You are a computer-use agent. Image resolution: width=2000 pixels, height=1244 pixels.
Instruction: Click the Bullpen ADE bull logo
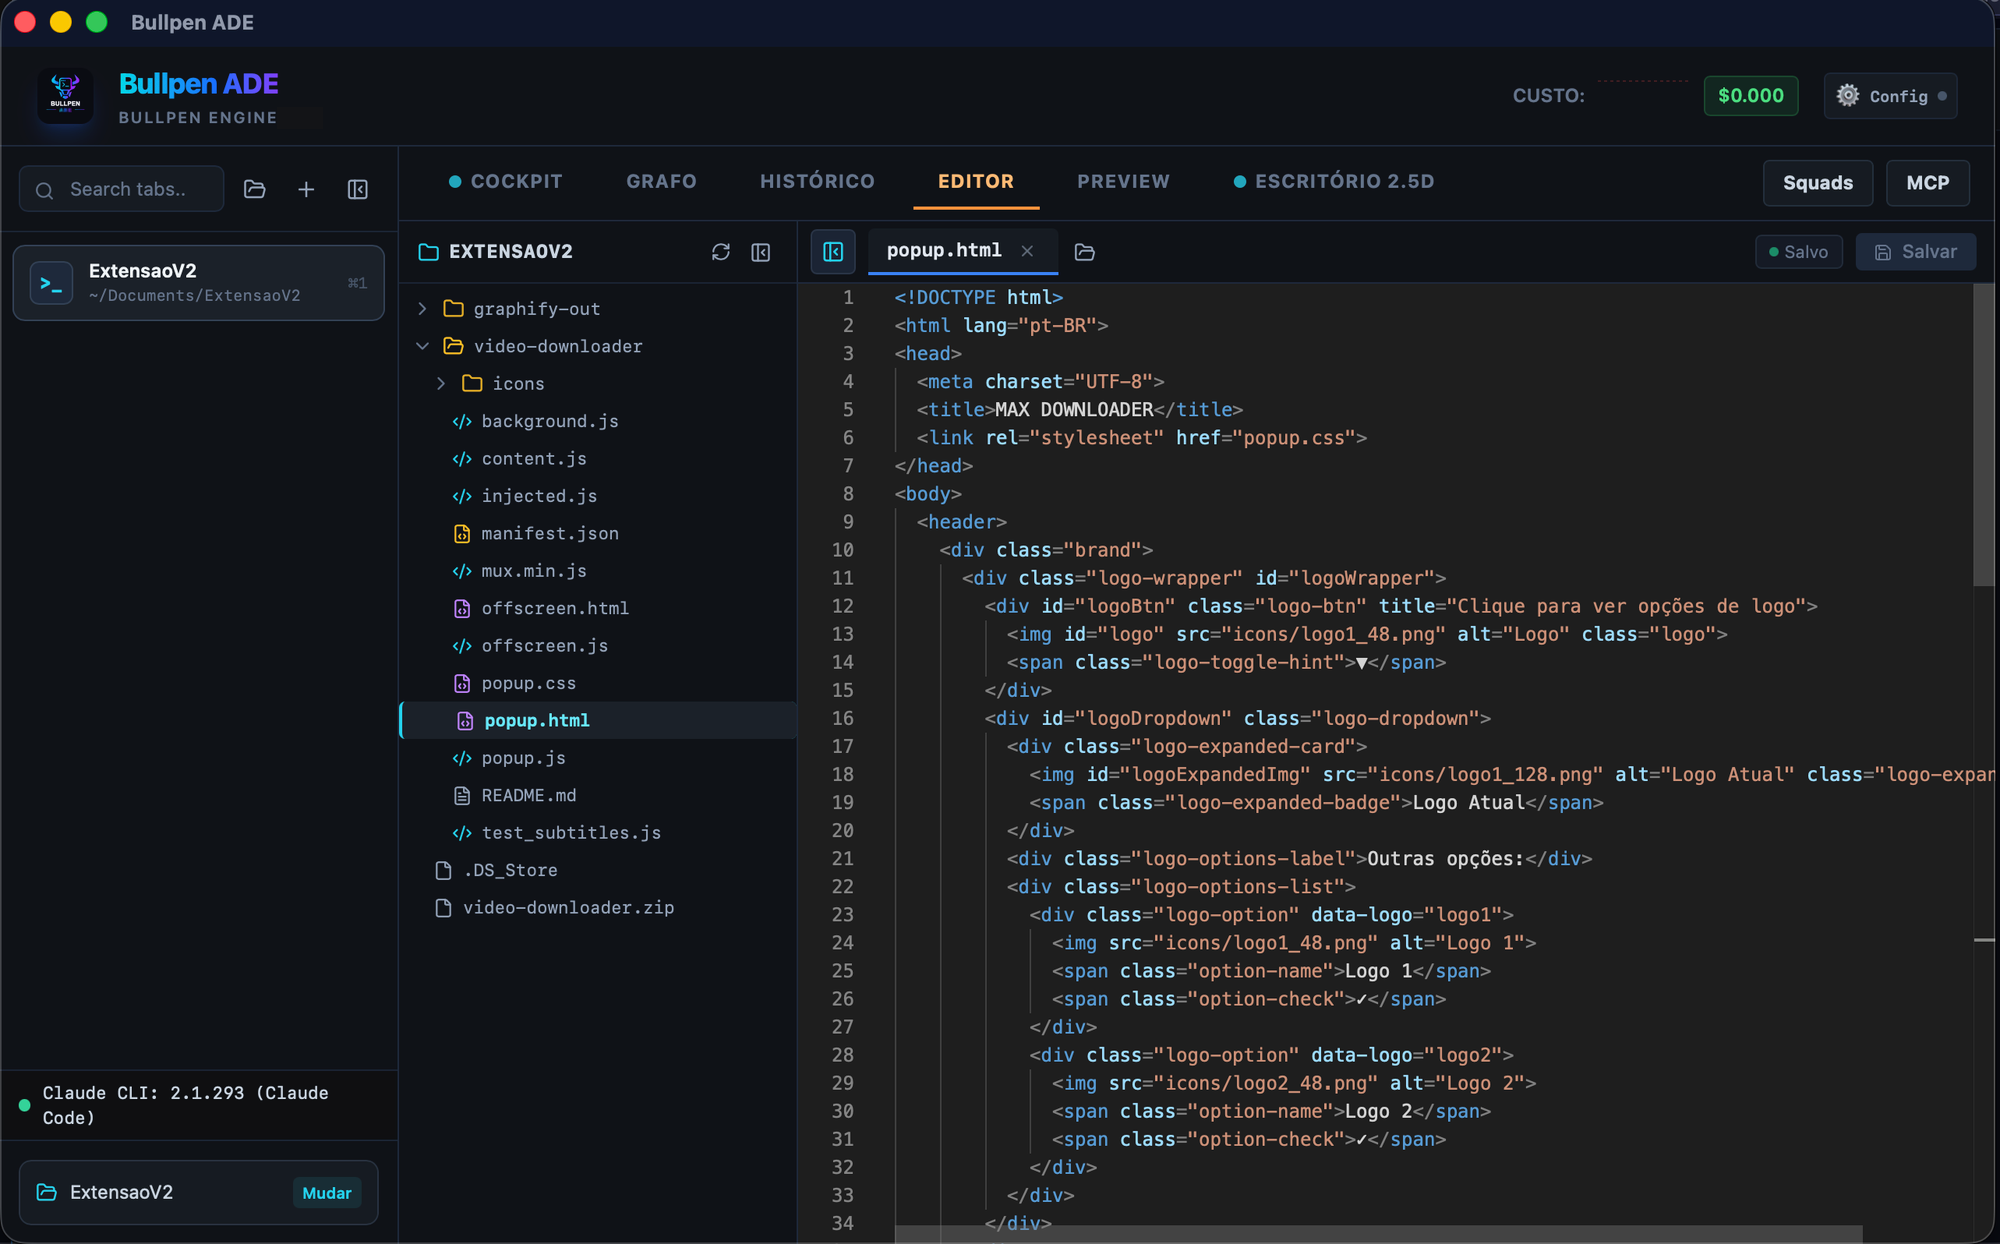point(65,96)
